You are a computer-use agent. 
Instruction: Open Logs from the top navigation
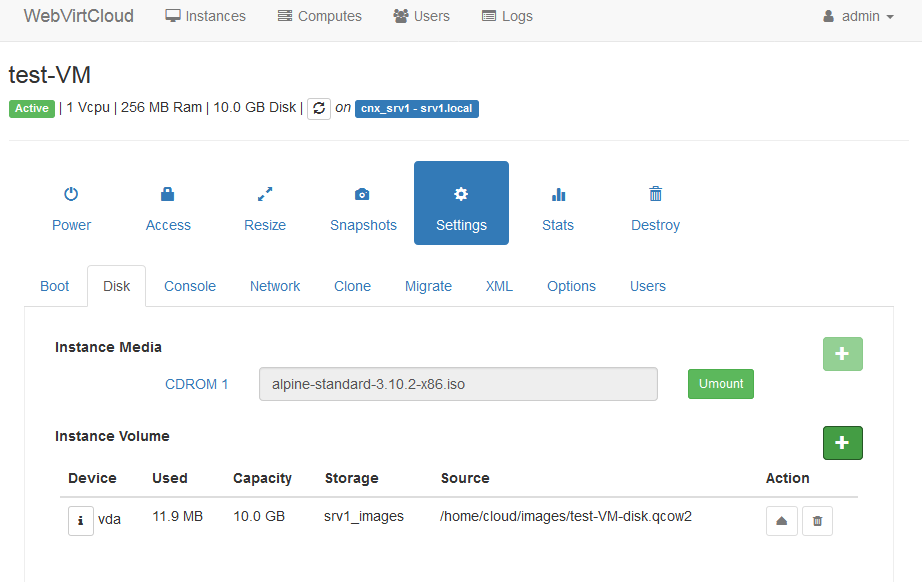pos(507,16)
